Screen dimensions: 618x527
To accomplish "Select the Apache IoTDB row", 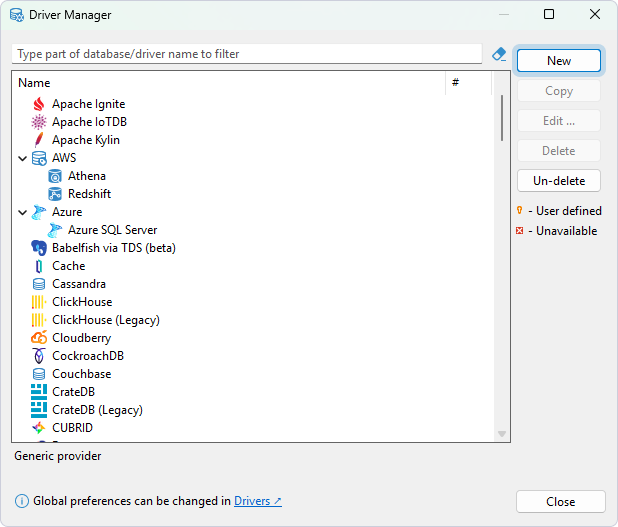I will (x=89, y=122).
